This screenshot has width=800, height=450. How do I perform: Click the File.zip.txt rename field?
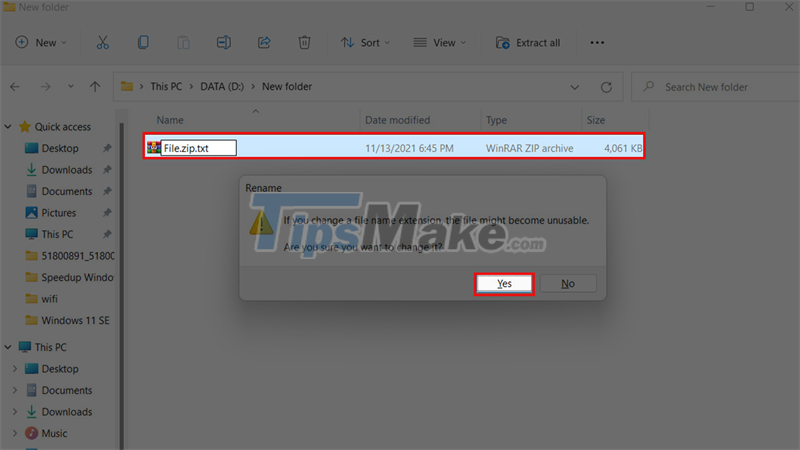(x=198, y=148)
